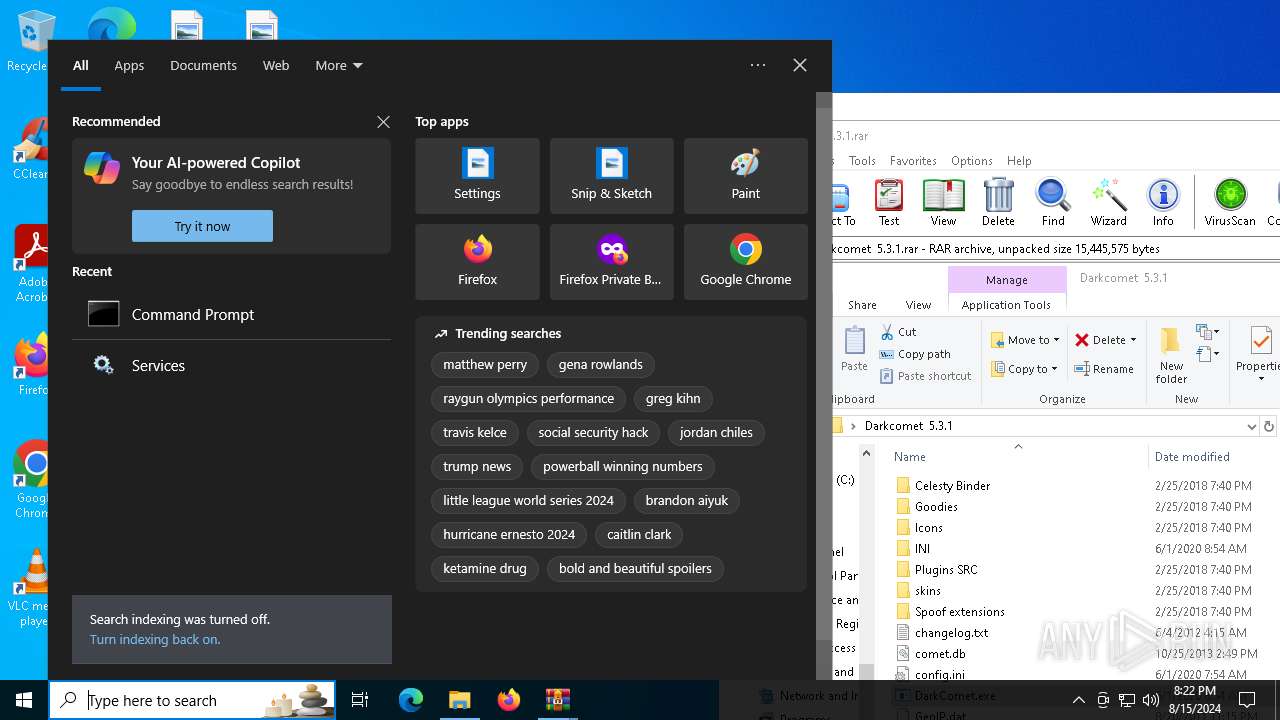Open Action Center notifications icon

1247,700
